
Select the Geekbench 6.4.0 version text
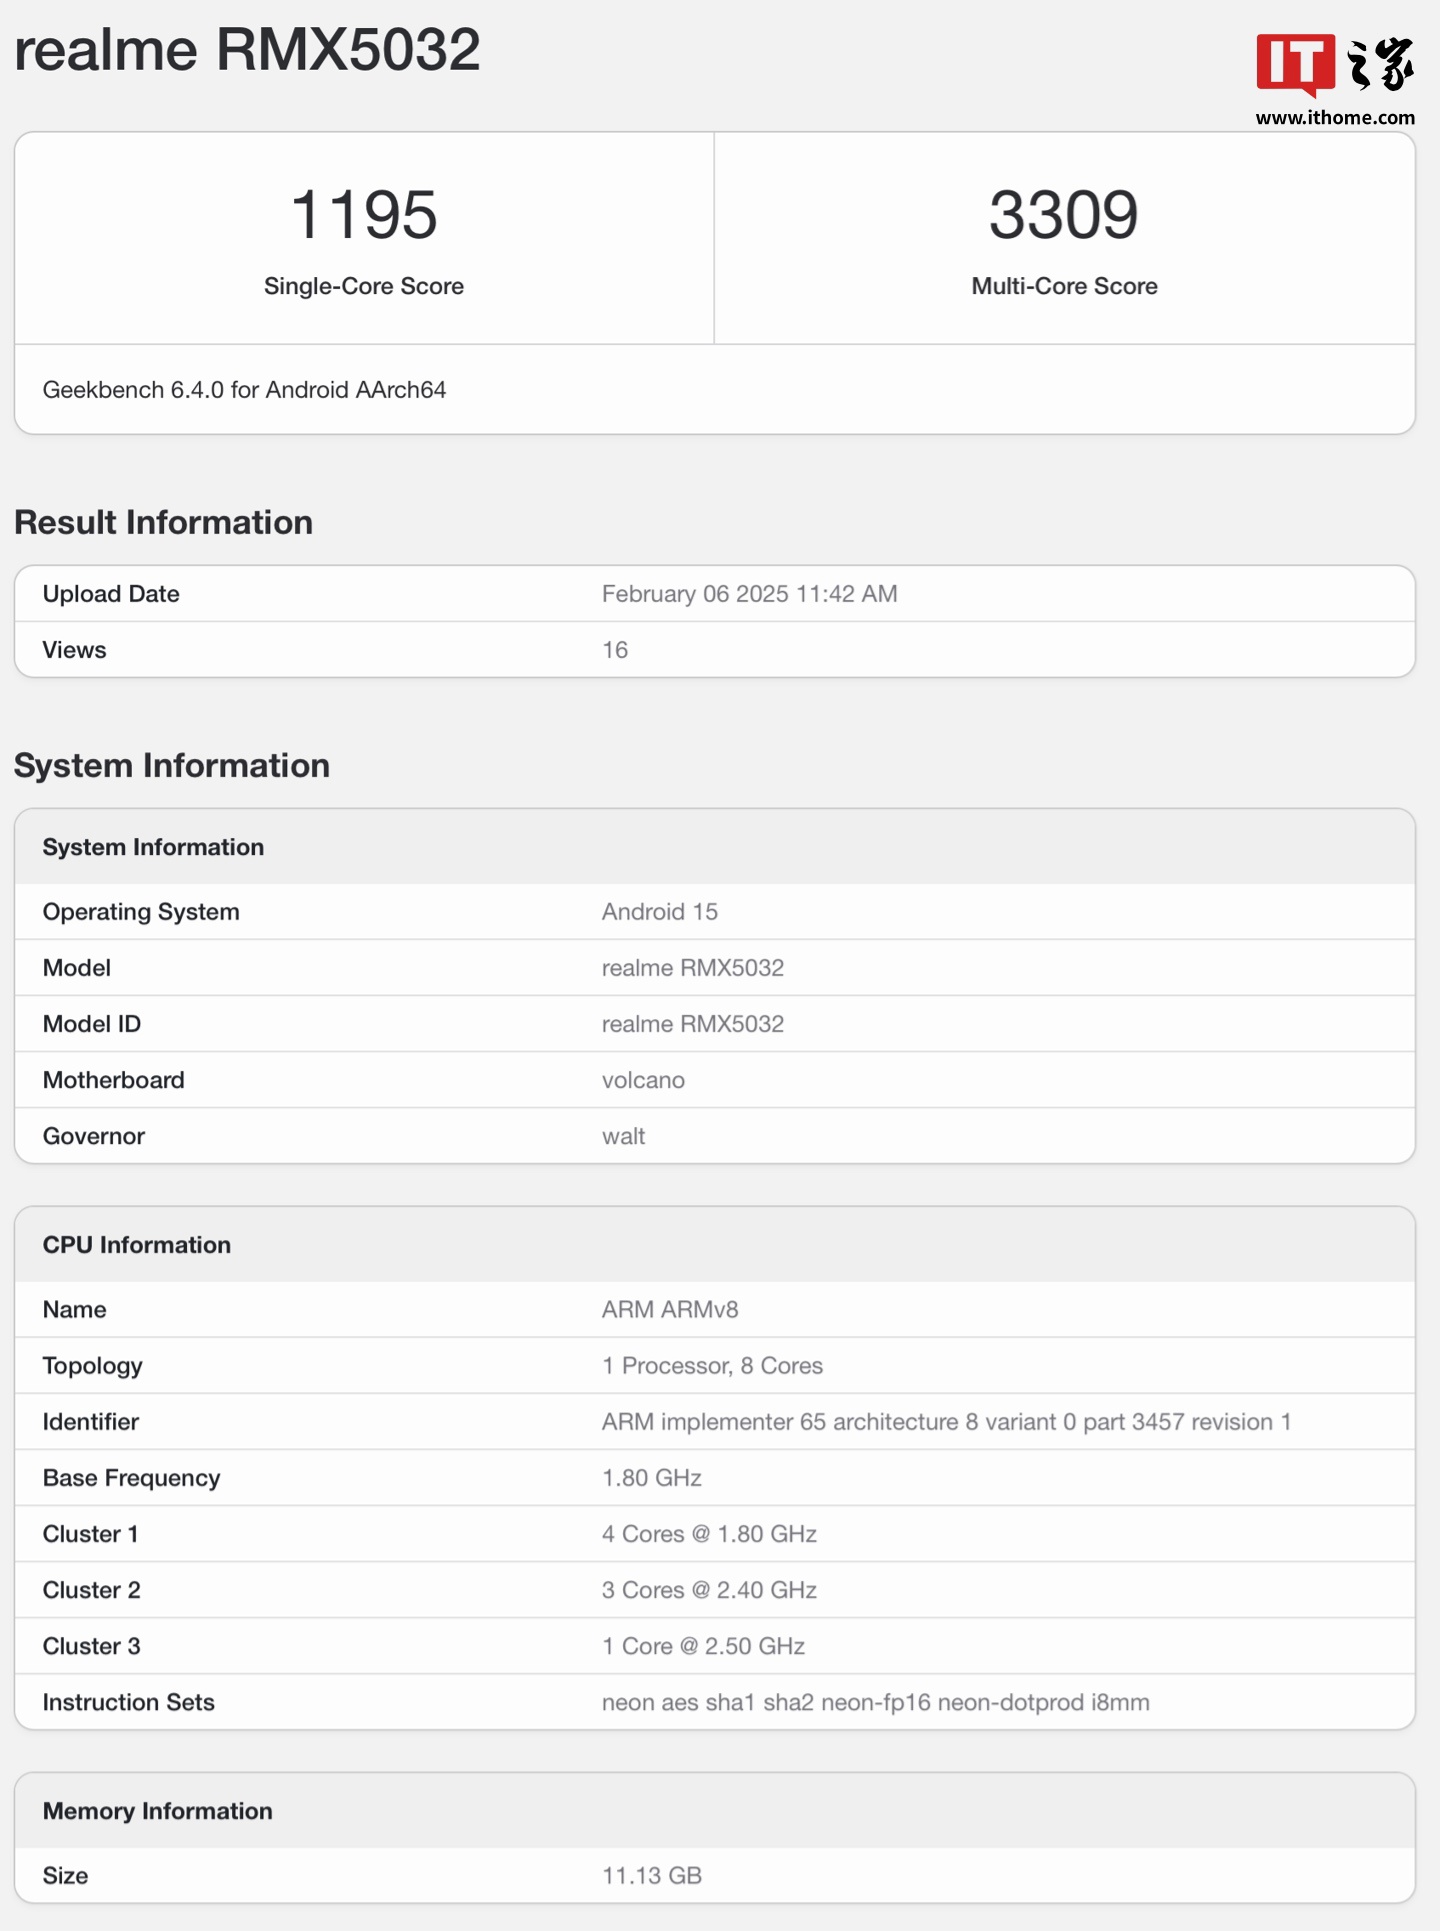pyautogui.click(x=244, y=390)
